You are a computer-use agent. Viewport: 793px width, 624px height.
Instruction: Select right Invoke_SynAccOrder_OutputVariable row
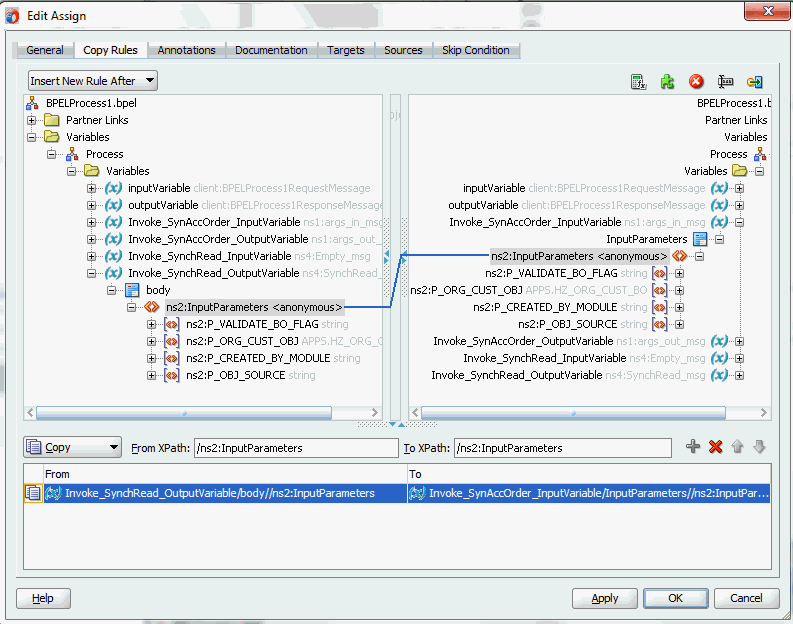point(569,341)
